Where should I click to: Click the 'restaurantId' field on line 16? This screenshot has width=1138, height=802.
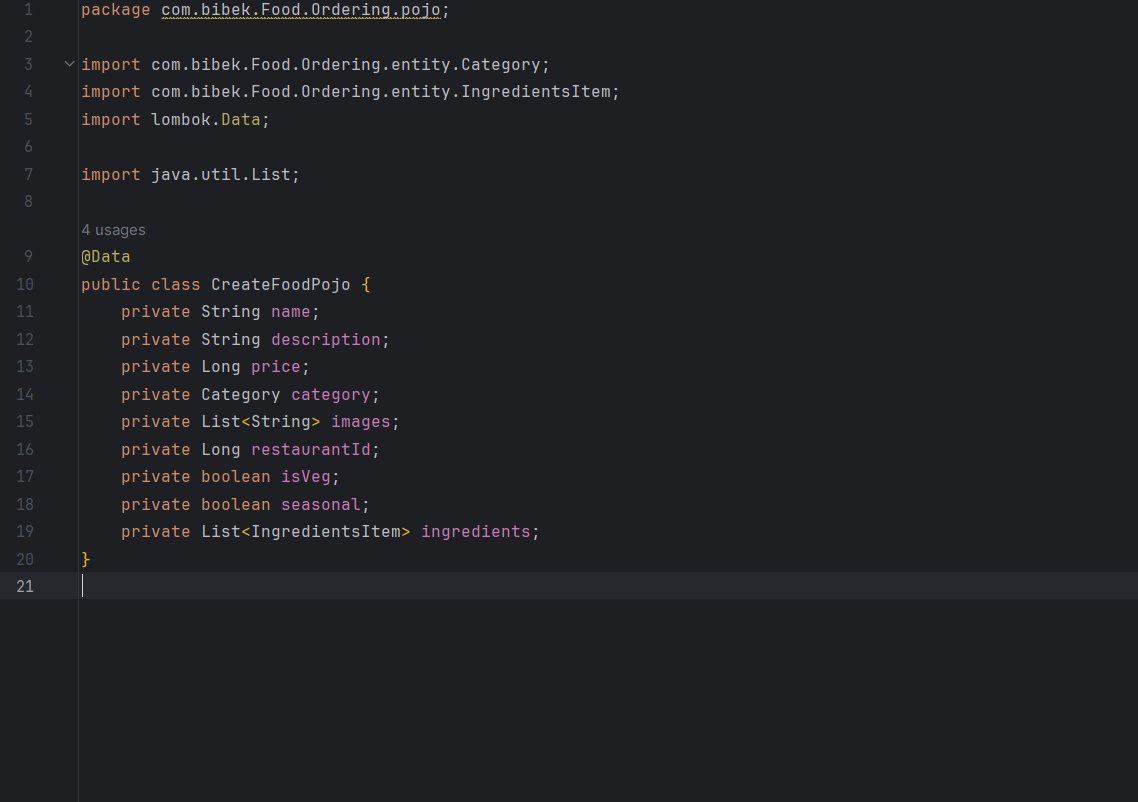(311, 450)
